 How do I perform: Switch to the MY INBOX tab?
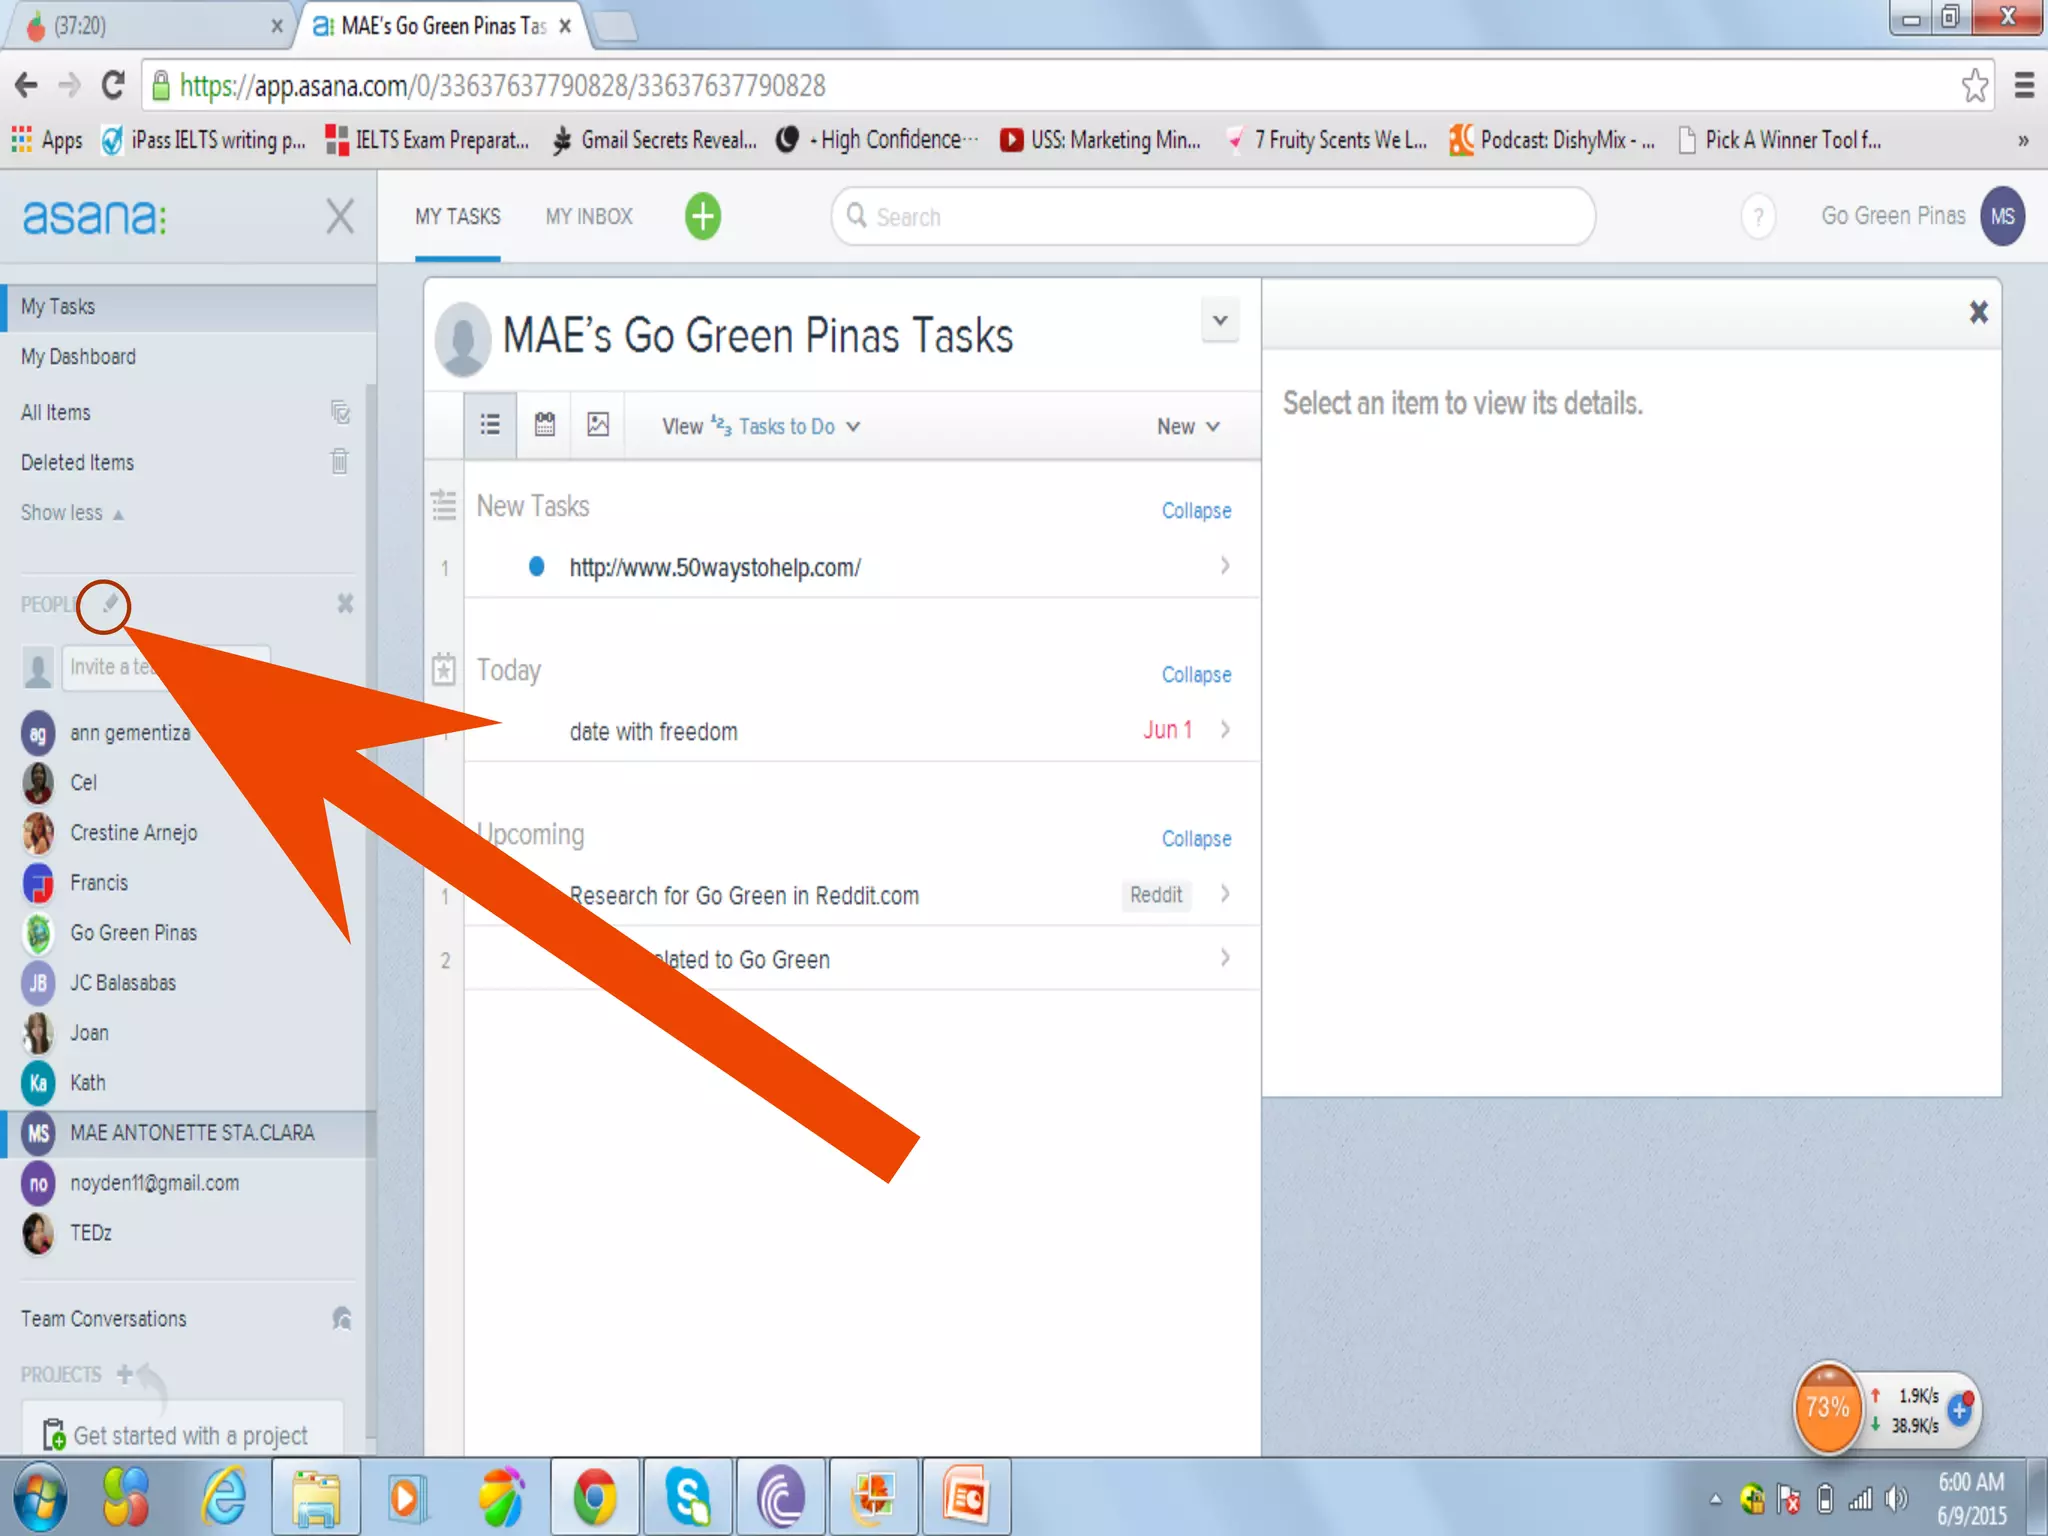[589, 217]
